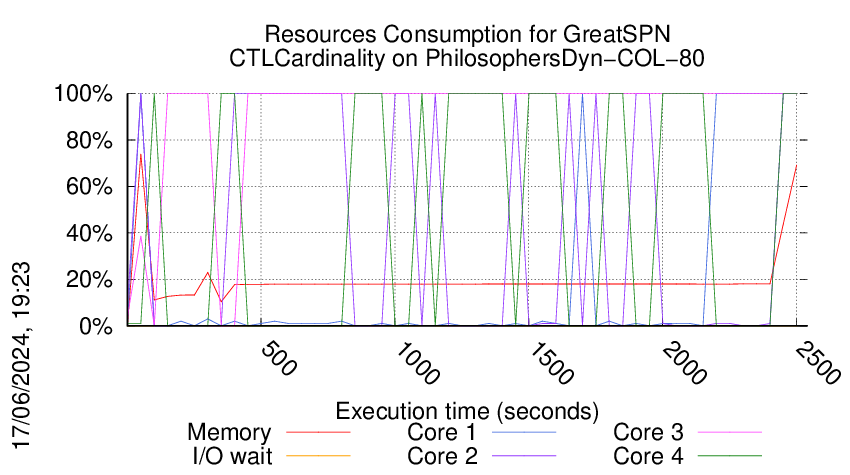Click the date stamp '17/06/2024, 19:23'

pyautogui.click(x=22, y=356)
